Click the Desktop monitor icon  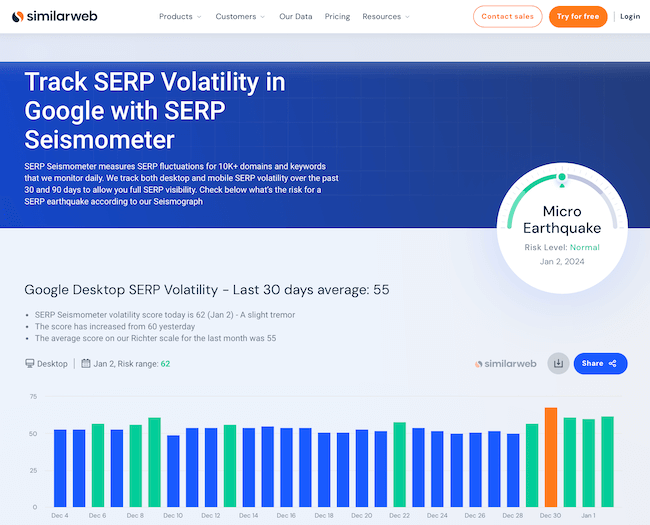click(29, 364)
